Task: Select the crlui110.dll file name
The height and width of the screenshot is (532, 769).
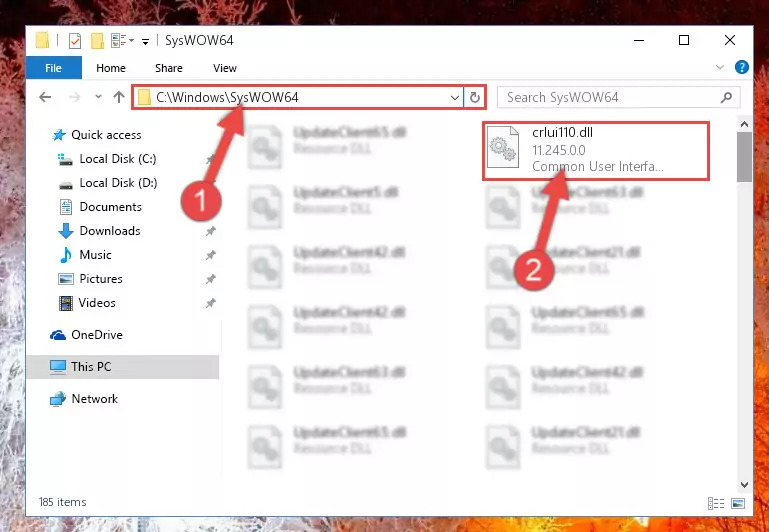Action: [x=562, y=132]
